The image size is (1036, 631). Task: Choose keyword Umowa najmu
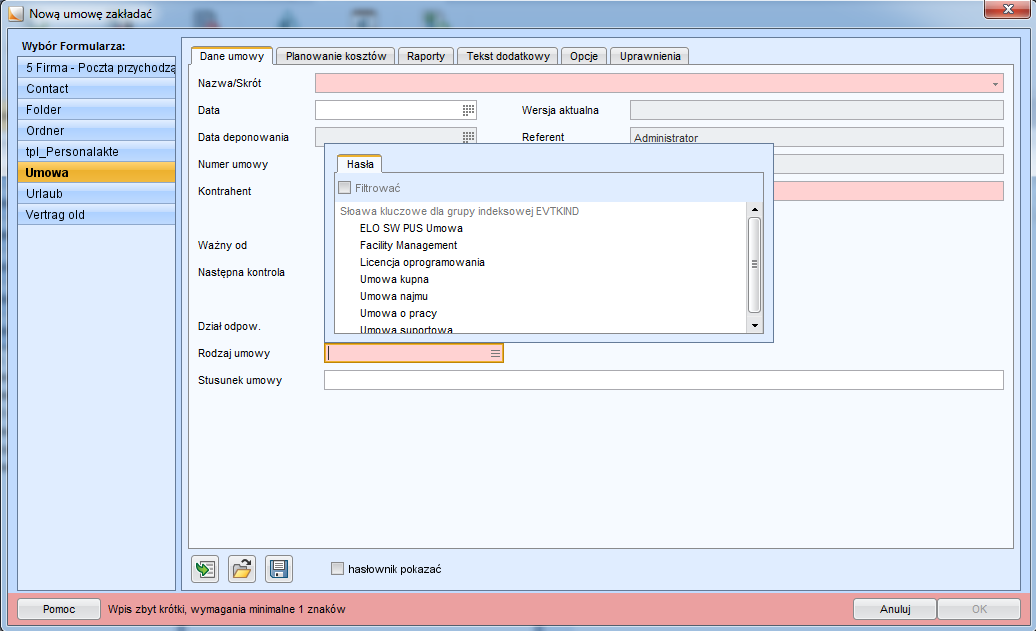394,296
